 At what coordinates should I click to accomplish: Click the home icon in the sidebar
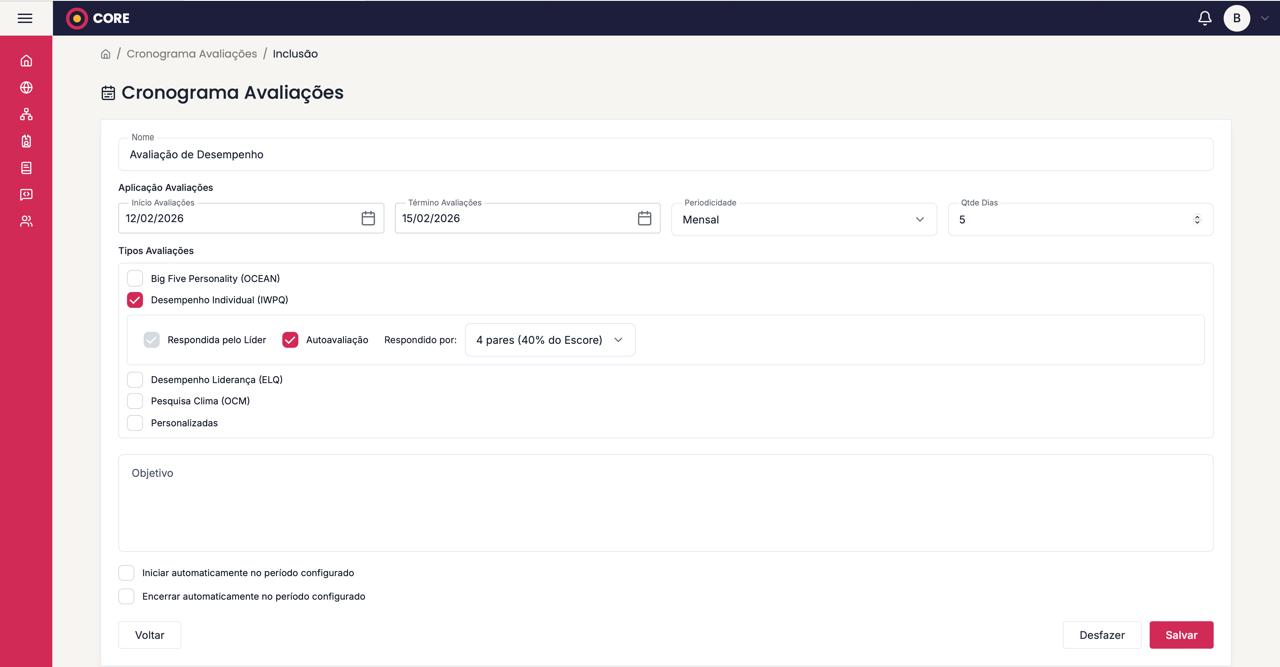tap(26, 61)
